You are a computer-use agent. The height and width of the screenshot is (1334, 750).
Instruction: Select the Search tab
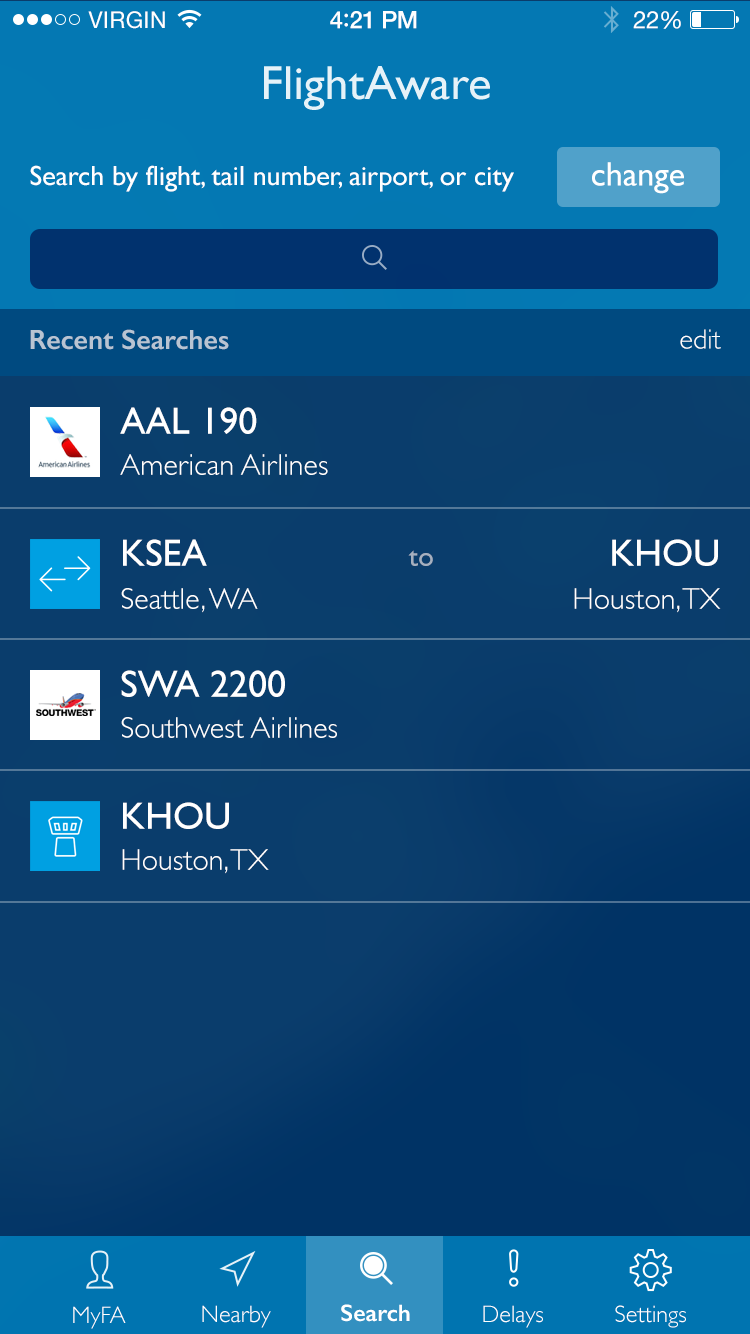[375, 1285]
